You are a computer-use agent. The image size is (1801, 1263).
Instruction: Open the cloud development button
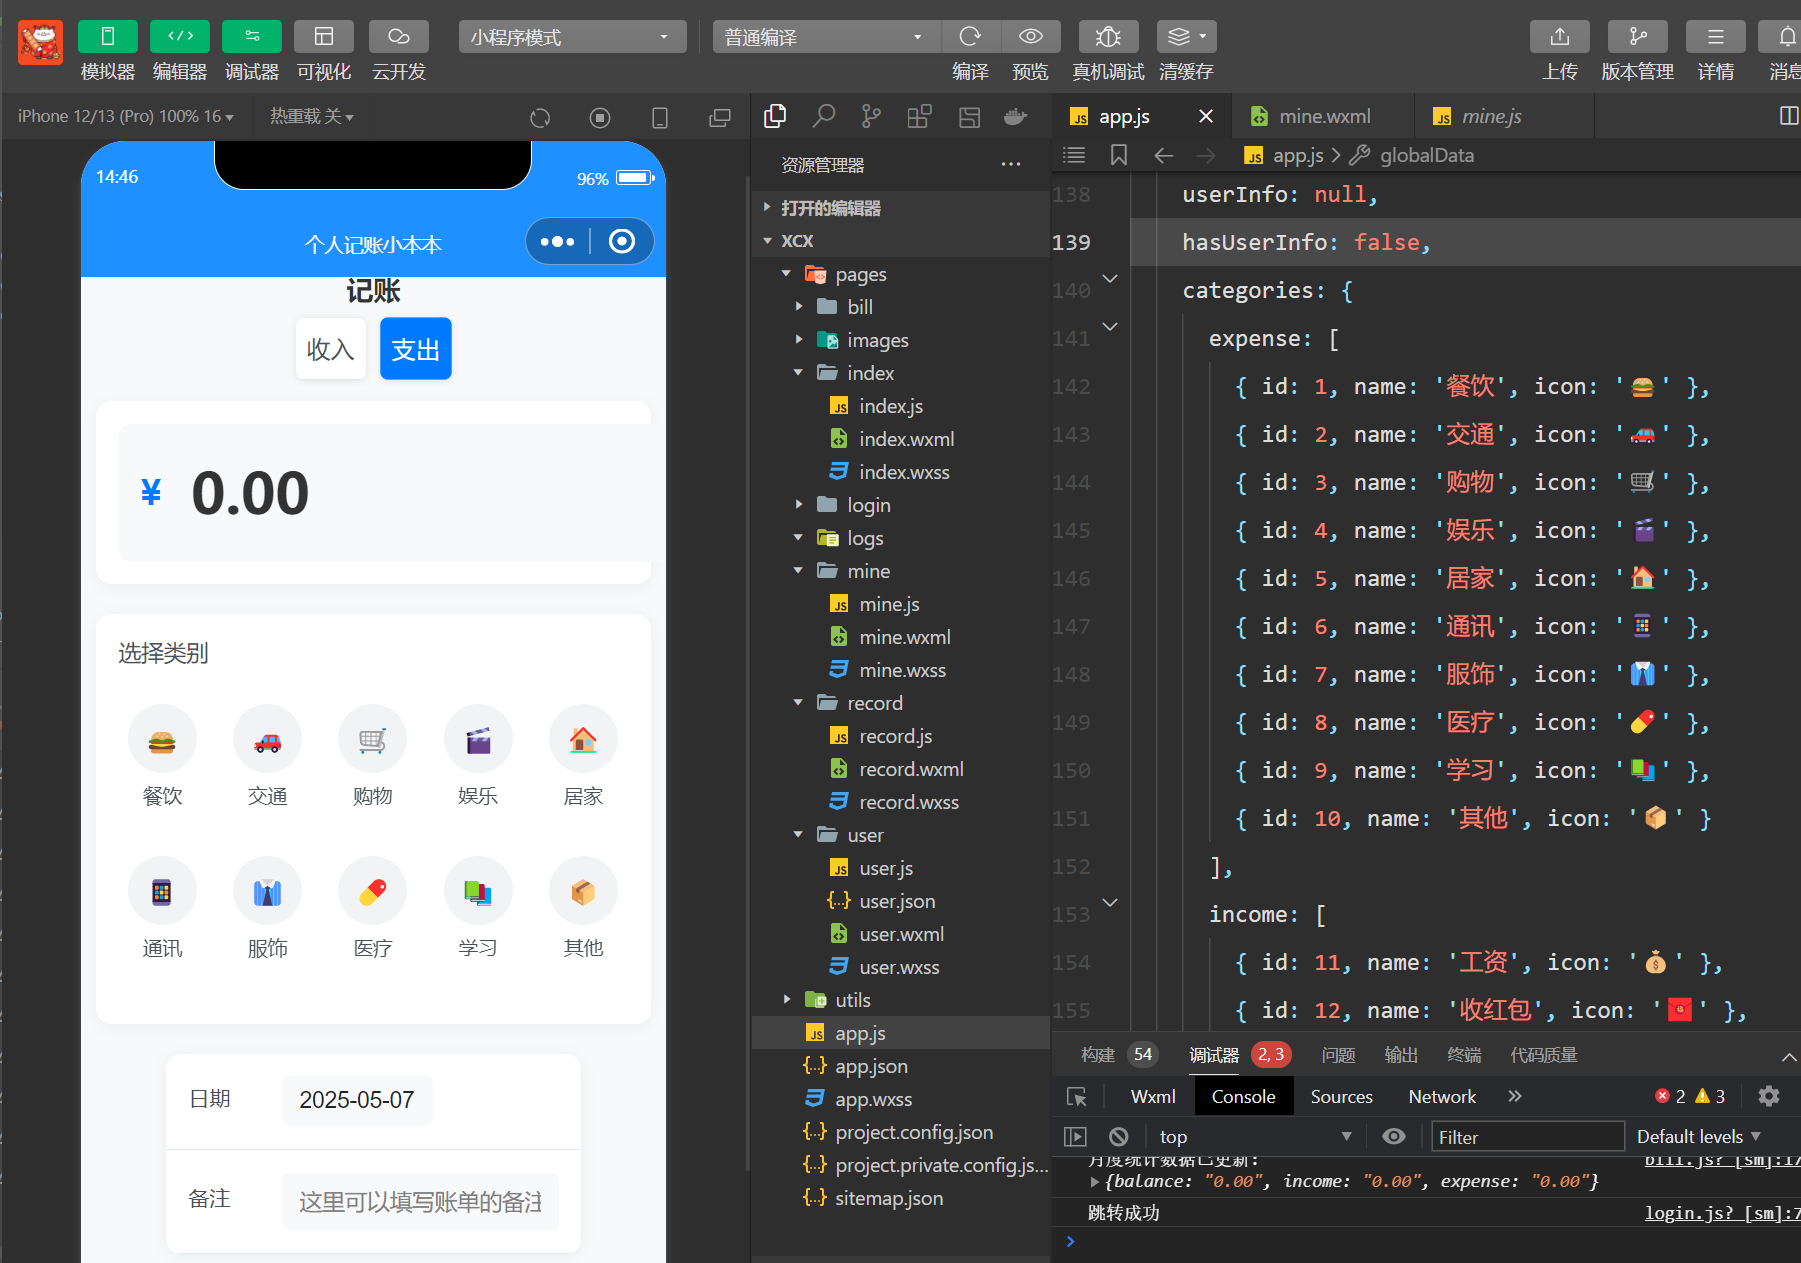click(x=399, y=37)
